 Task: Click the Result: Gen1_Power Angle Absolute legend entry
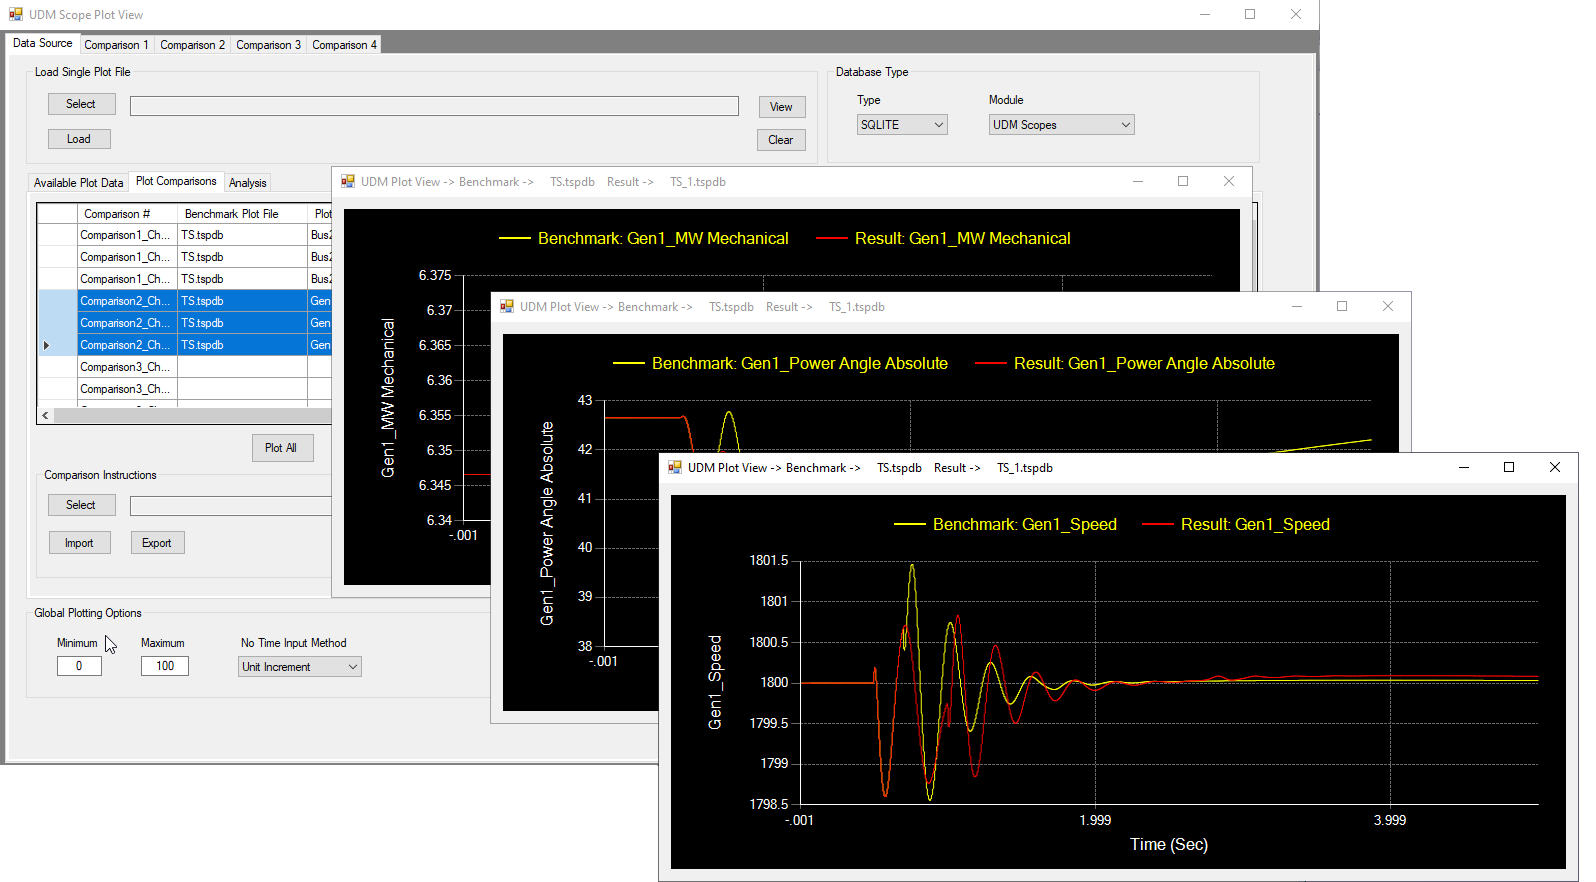click(1125, 363)
